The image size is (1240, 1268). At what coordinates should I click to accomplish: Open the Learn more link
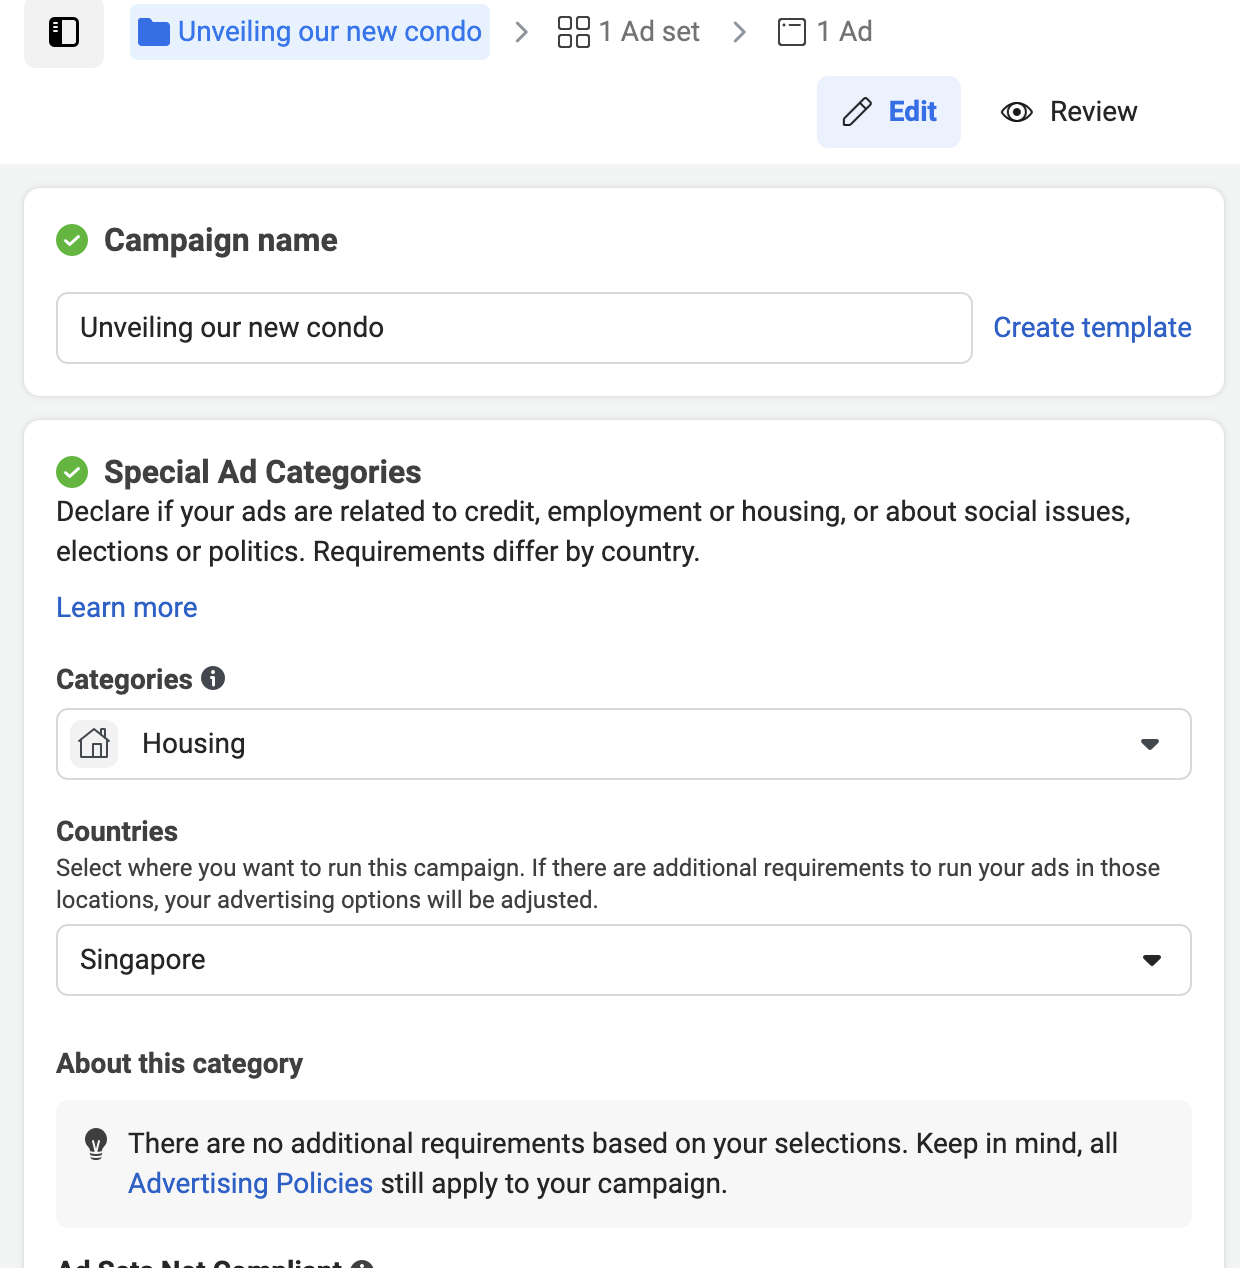pos(126,607)
